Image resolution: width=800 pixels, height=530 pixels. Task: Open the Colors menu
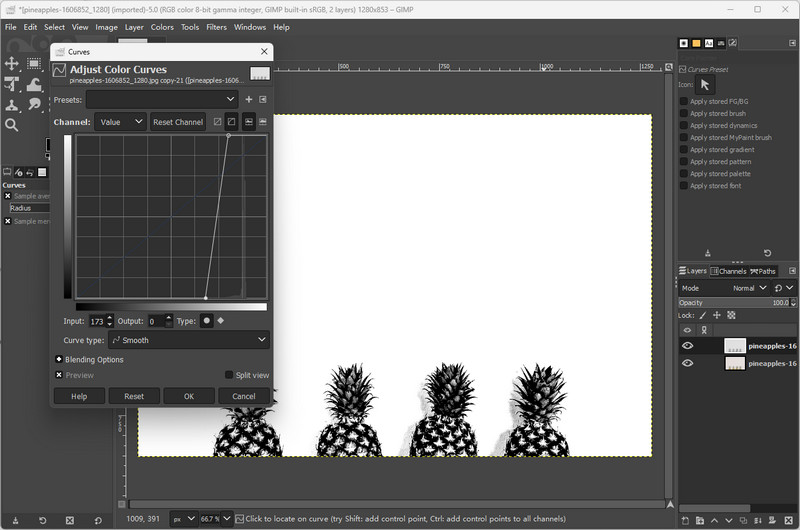tap(162, 27)
